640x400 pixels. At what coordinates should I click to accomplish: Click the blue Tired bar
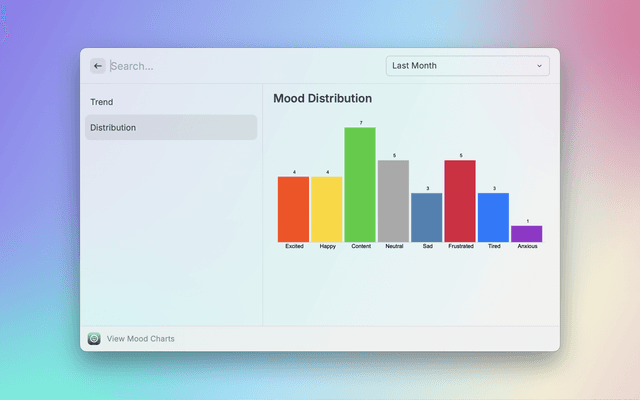[493, 217]
